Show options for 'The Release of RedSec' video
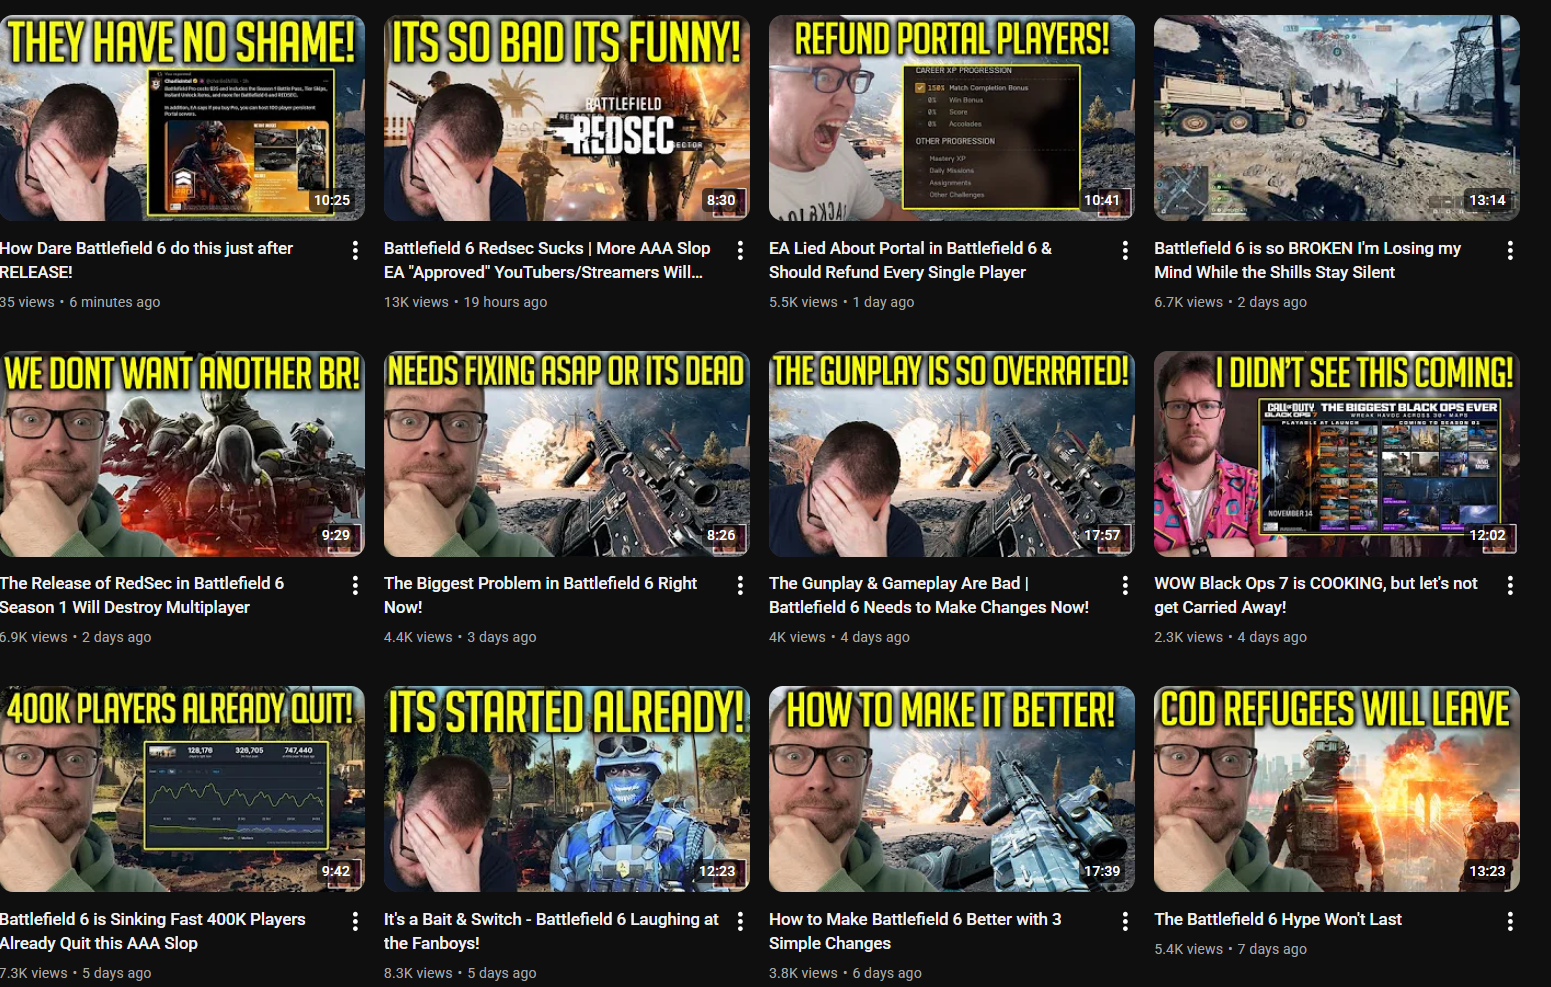 click(355, 585)
